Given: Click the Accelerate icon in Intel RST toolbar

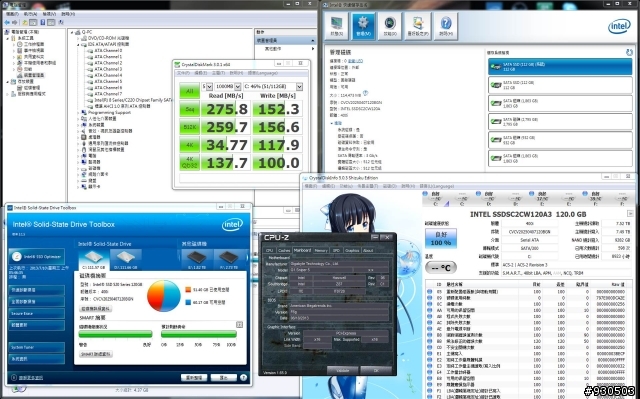Looking at the screenshot, I should (x=390, y=26).
